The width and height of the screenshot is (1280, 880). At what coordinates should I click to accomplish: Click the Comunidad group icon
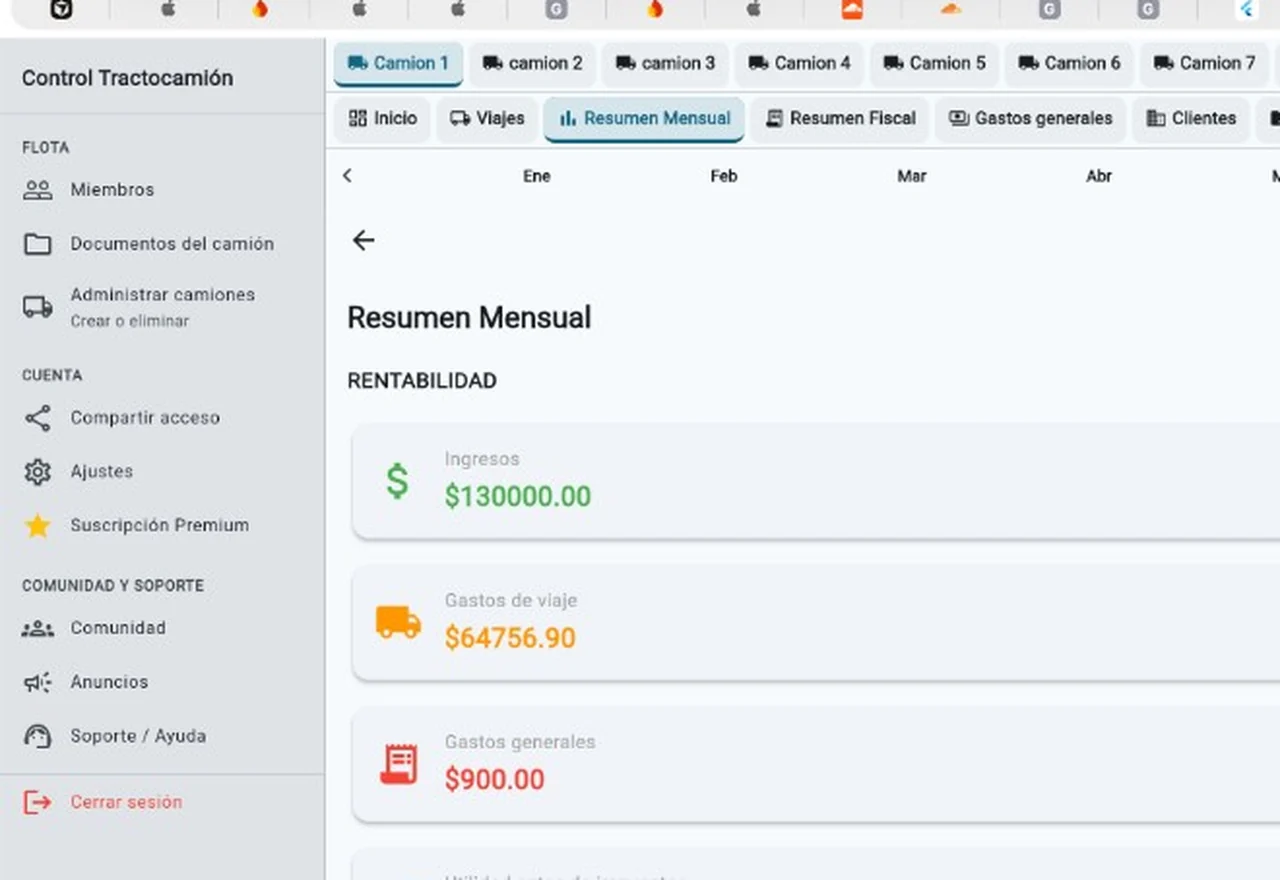pyautogui.click(x=37, y=628)
